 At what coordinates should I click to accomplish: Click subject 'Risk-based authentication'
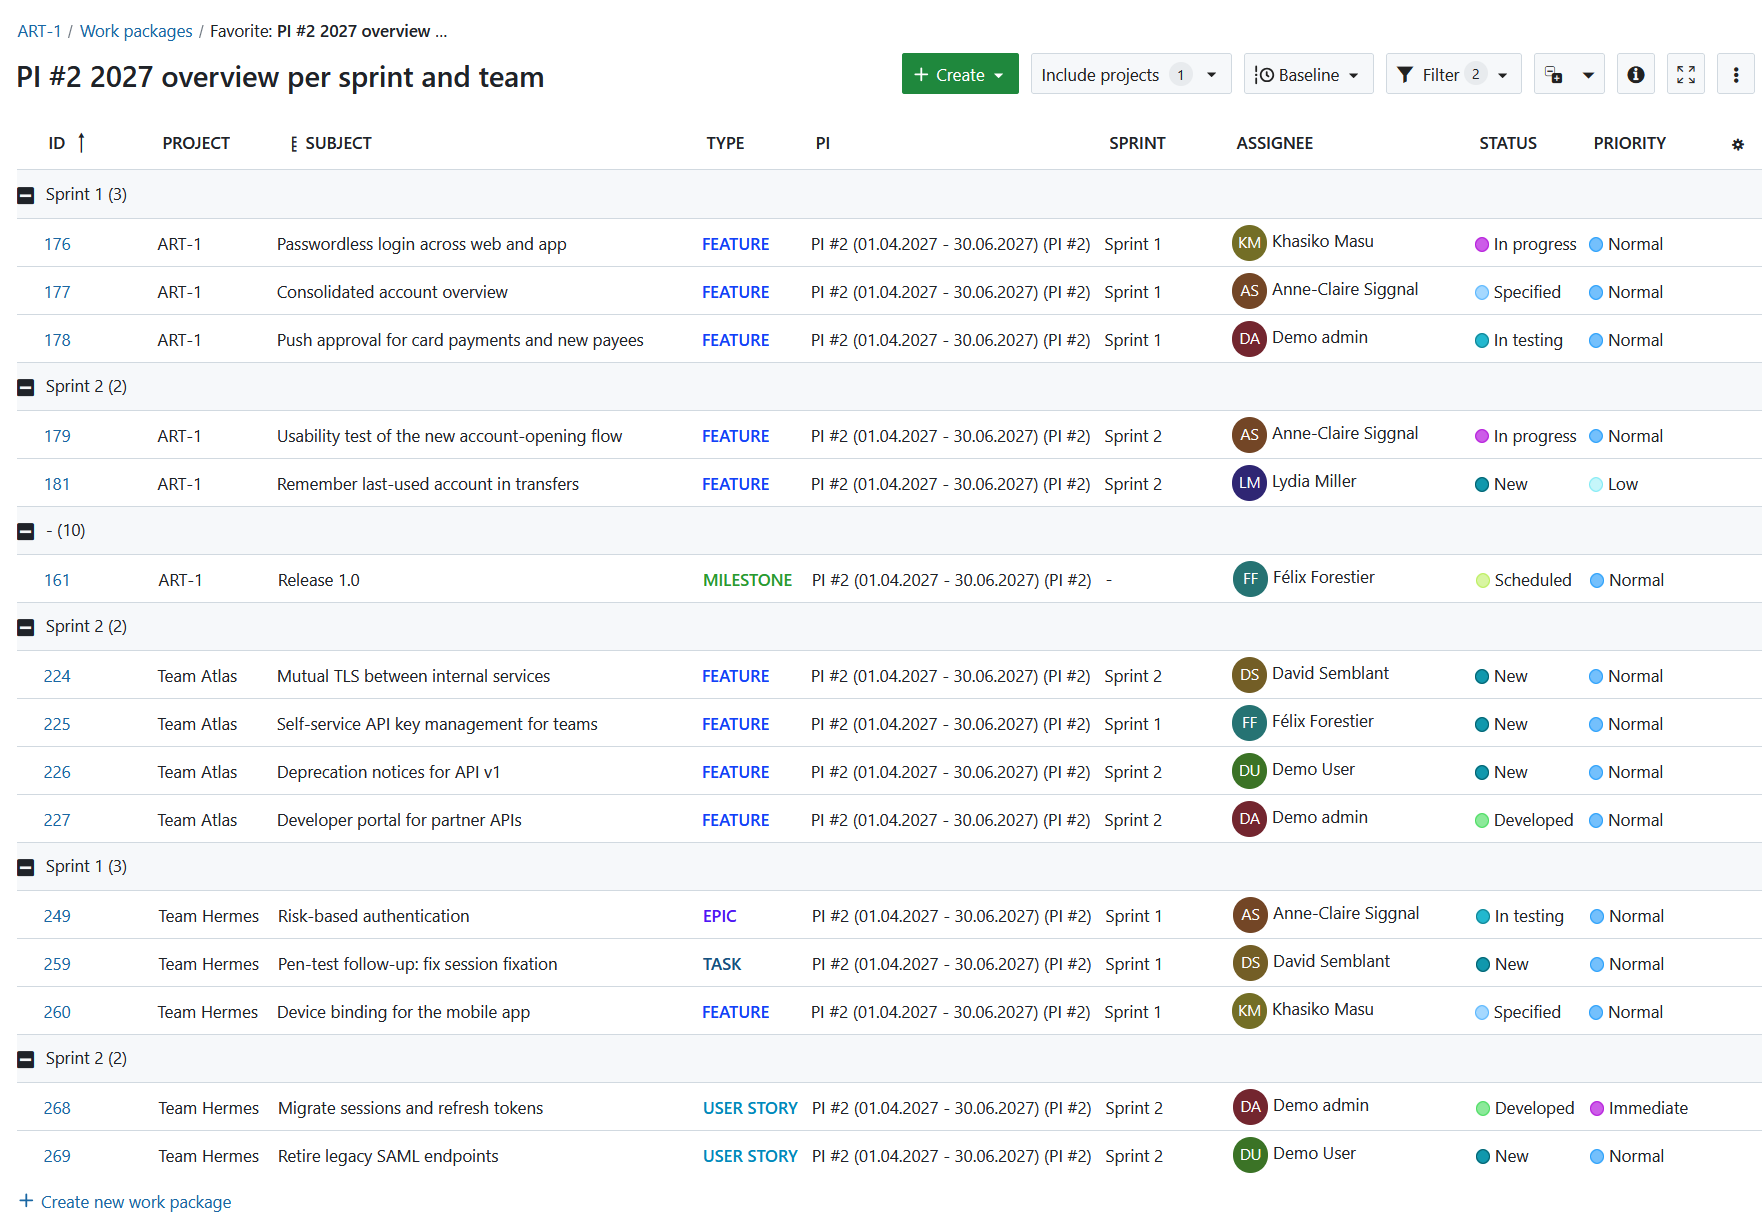tap(373, 916)
